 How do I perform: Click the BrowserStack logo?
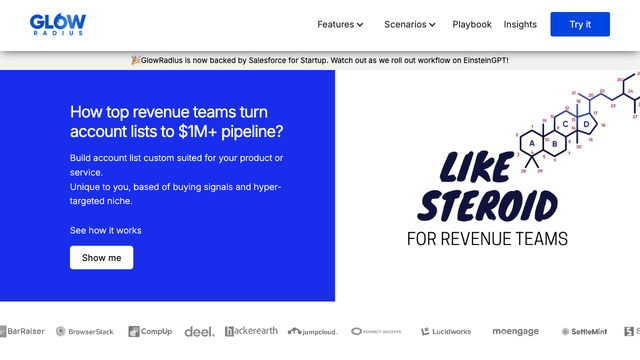click(x=84, y=331)
